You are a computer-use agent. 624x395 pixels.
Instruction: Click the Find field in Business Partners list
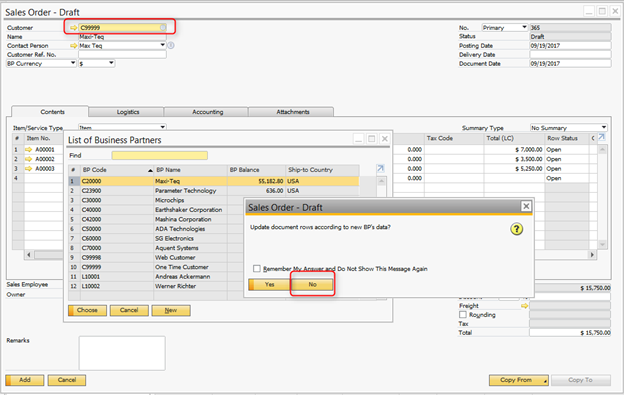(x=160, y=155)
